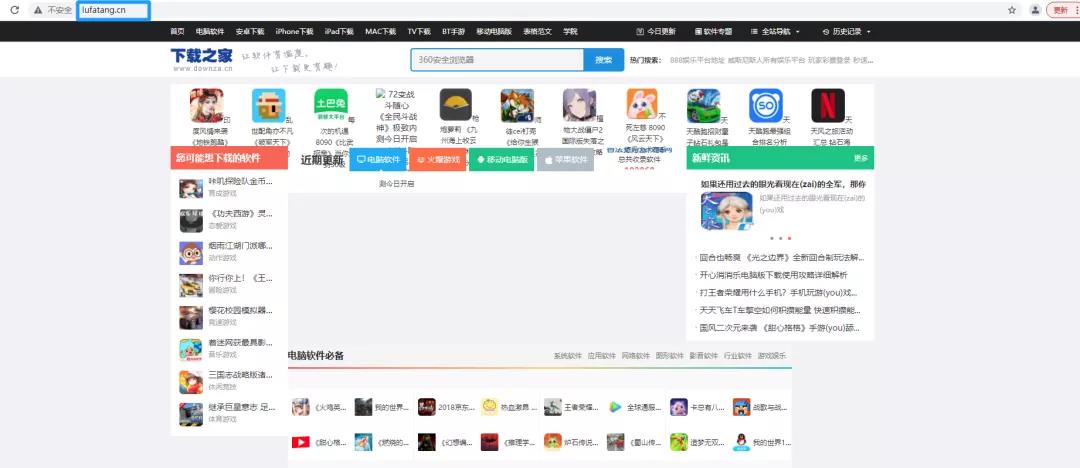Open the 你行你上 sidebar entry
1080x468 pixels.
click(240, 278)
